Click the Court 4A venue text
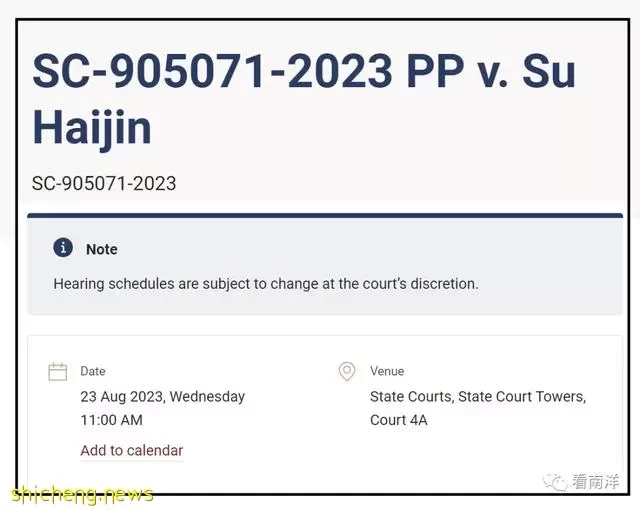640x510 pixels. tap(398, 420)
